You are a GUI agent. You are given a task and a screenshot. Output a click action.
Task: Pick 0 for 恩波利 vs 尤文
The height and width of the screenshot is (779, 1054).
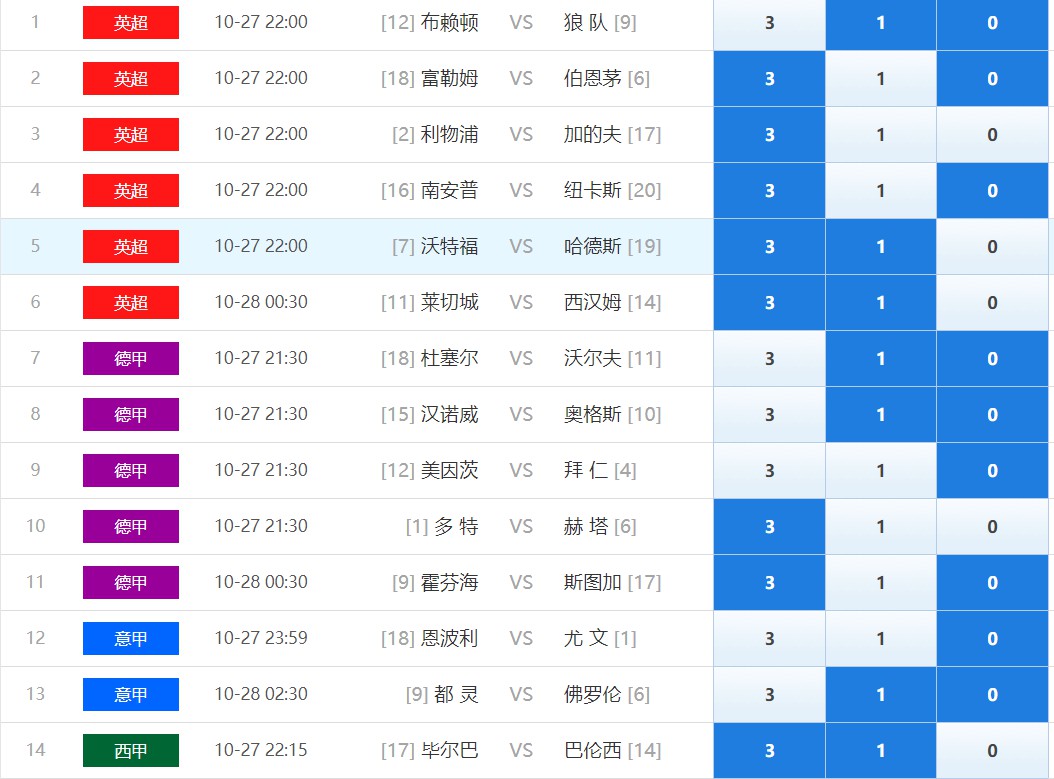[992, 639]
